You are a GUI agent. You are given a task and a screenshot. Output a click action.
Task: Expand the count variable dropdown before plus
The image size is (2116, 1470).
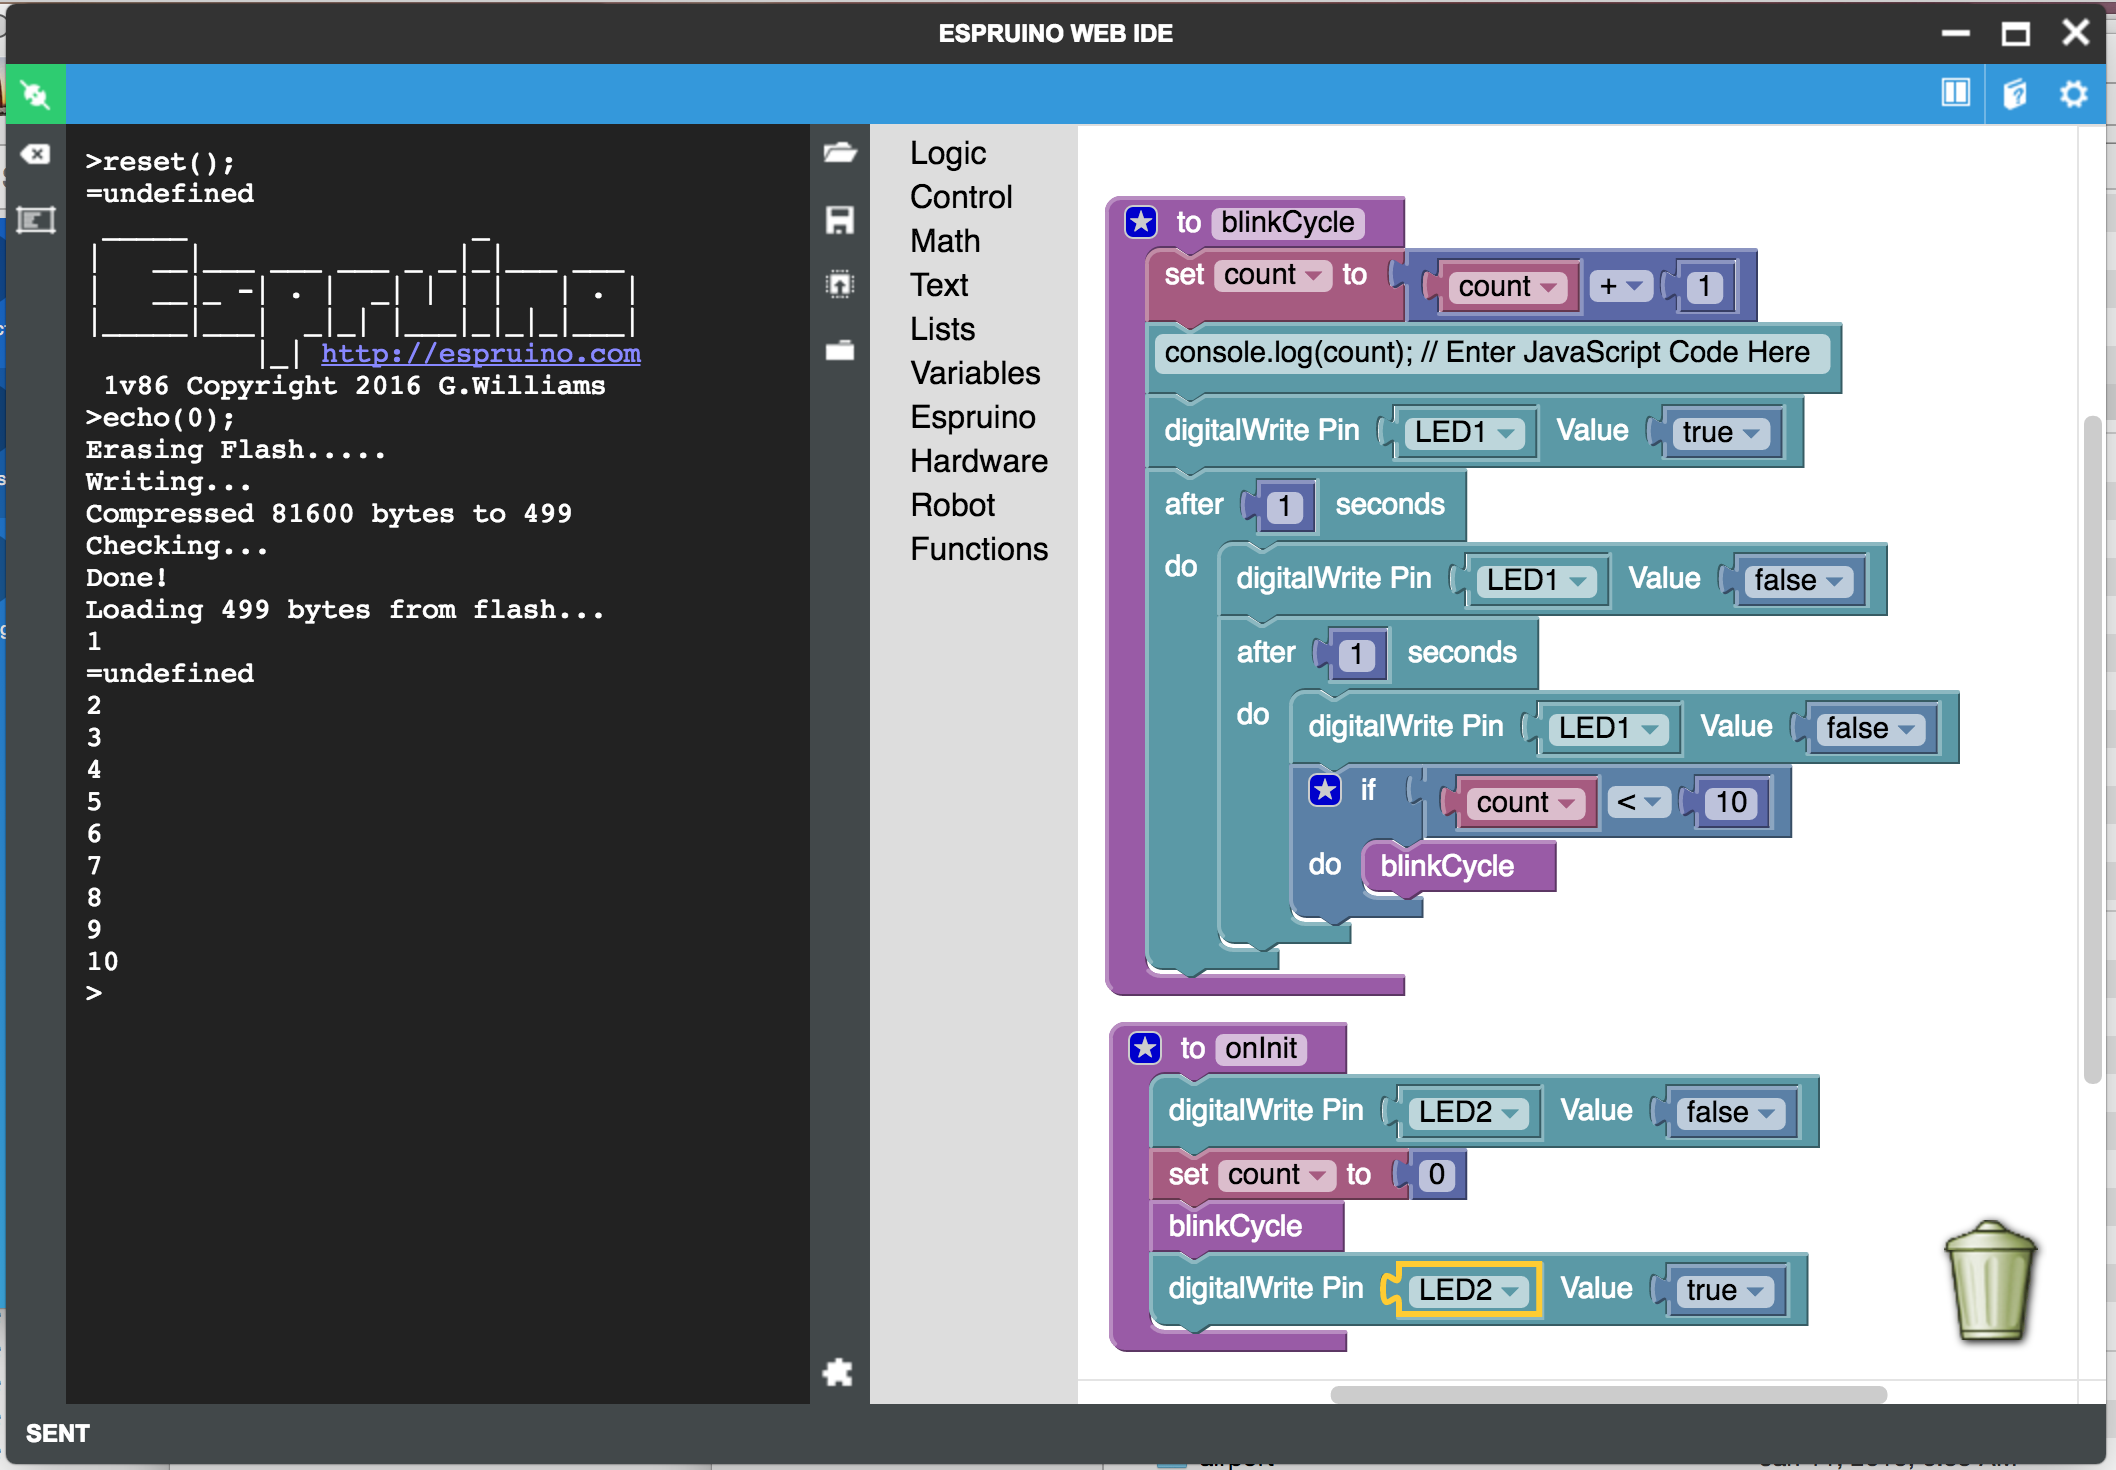click(x=1507, y=286)
